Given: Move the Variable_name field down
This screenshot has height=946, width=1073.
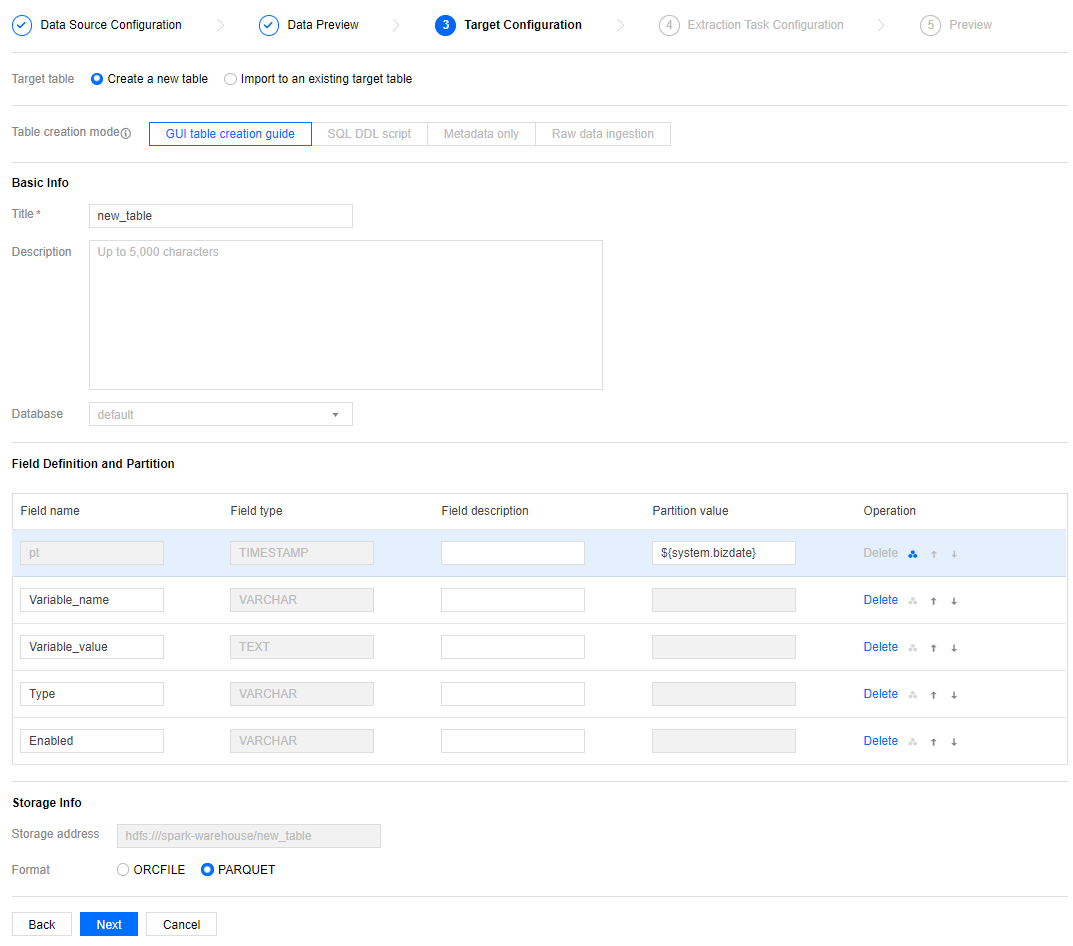Looking at the screenshot, I should point(953,601).
